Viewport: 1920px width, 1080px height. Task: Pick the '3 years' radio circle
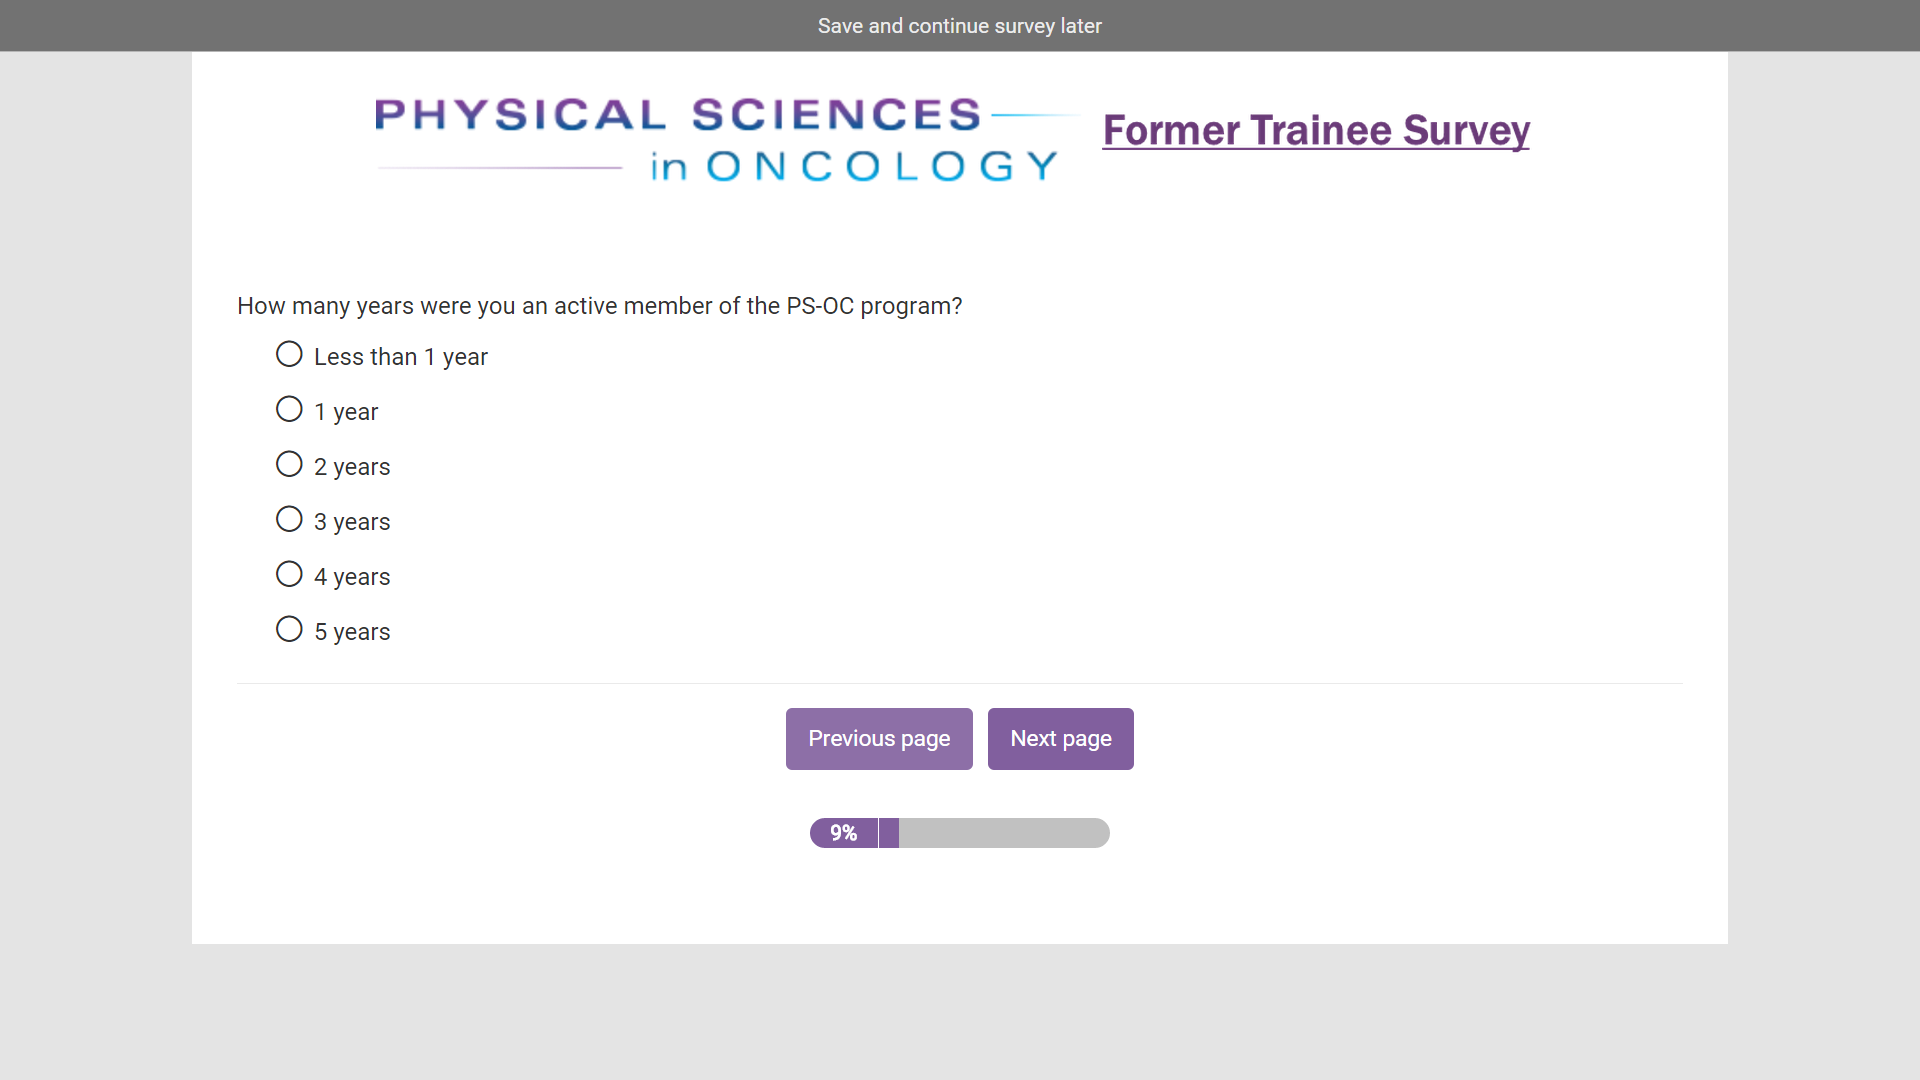tap(289, 520)
